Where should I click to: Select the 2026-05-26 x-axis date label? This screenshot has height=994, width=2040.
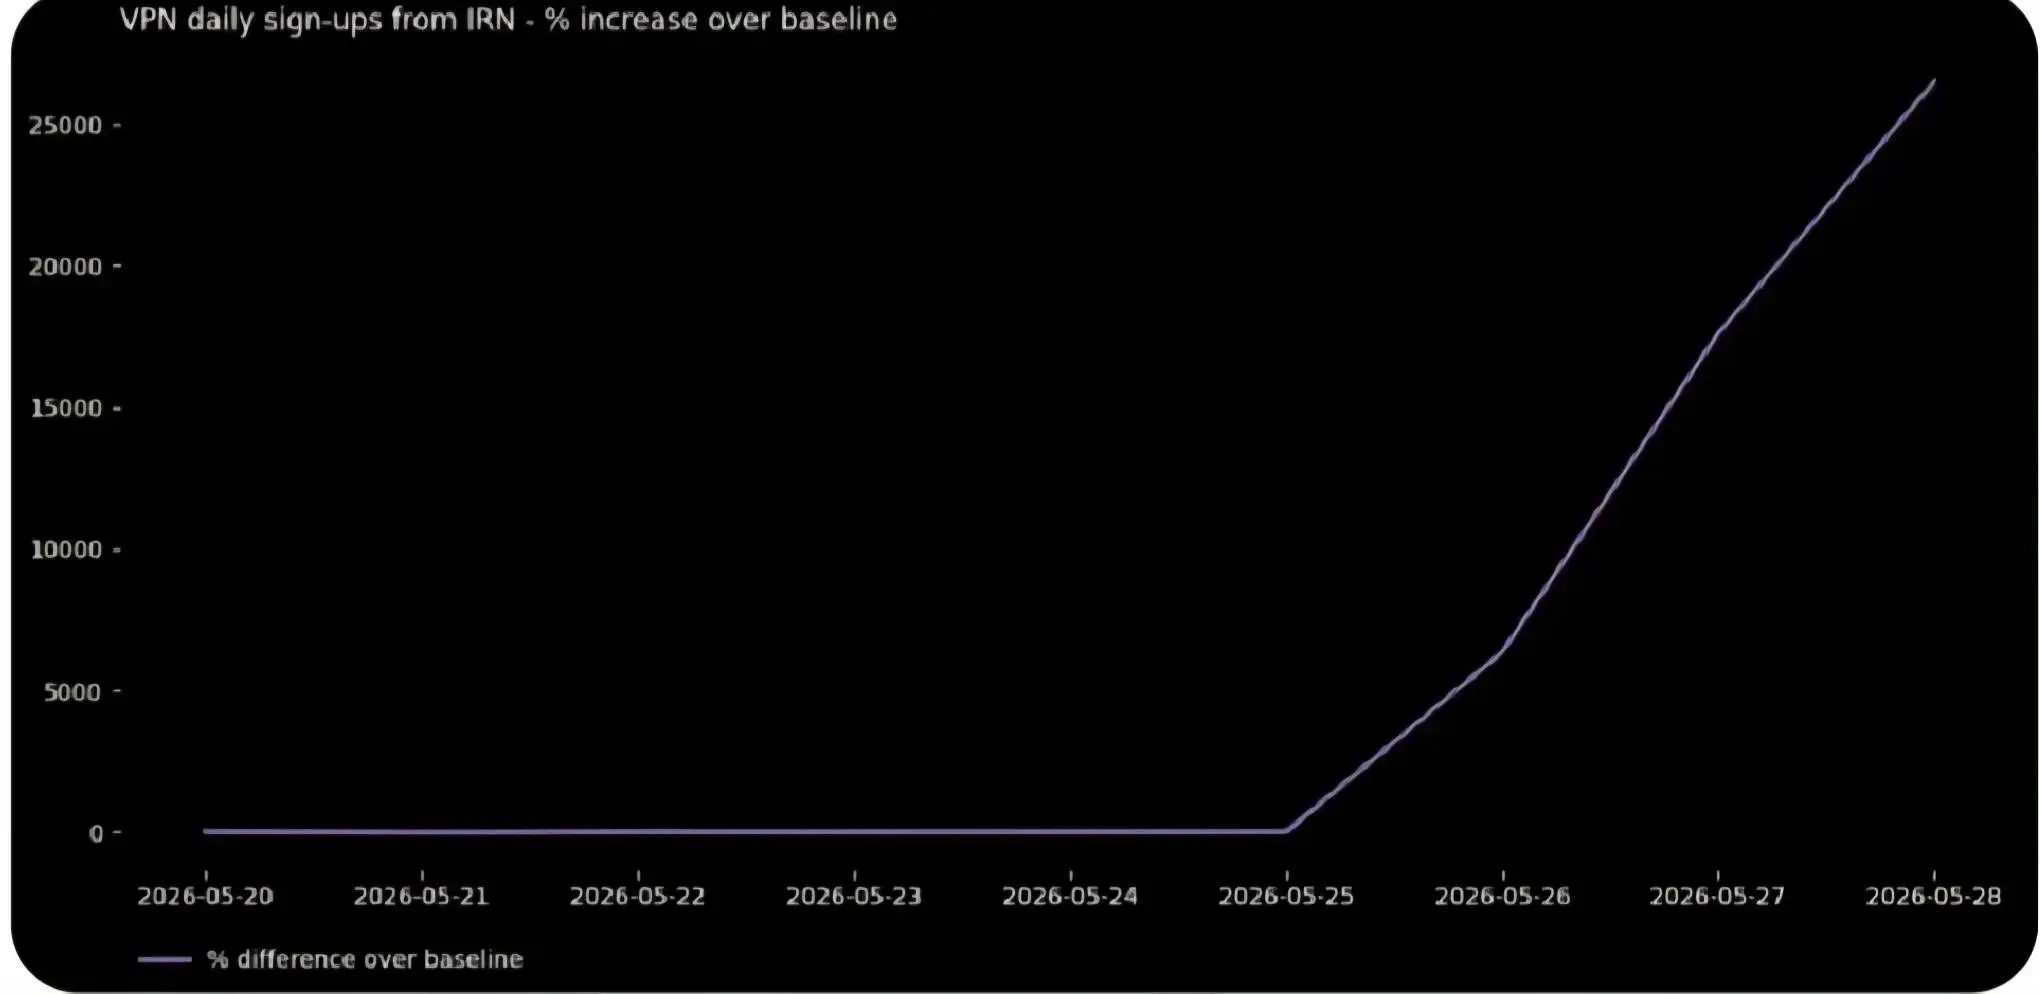1502,896
